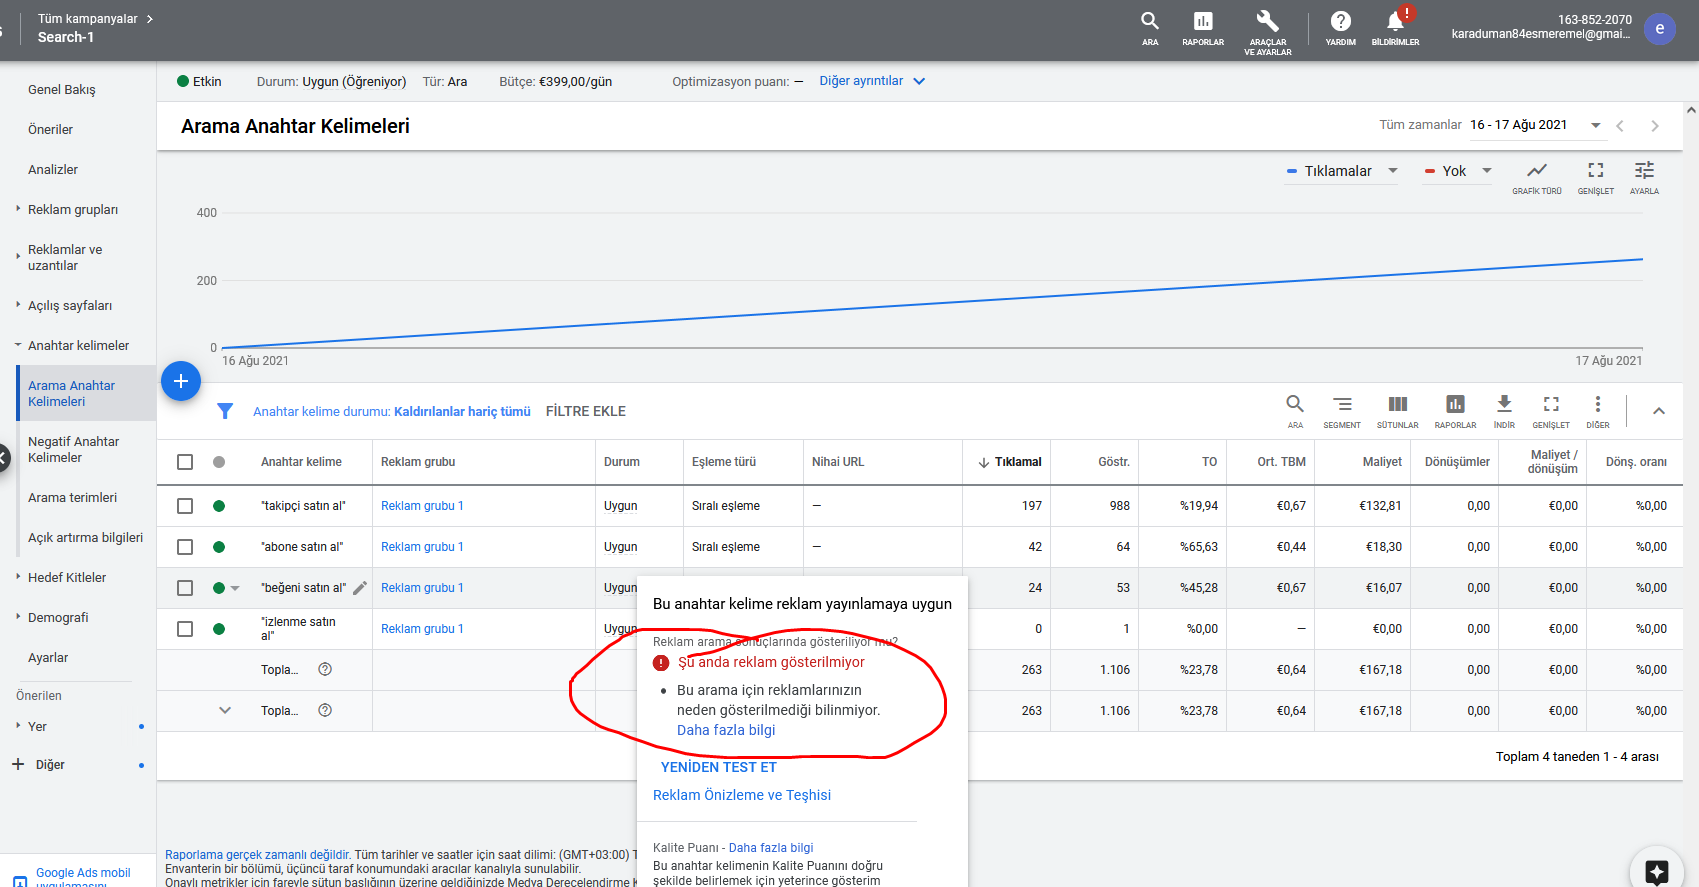This screenshot has height=887, width=1699.
Task: Click the filter funnel icon
Action: pos(225,411)
